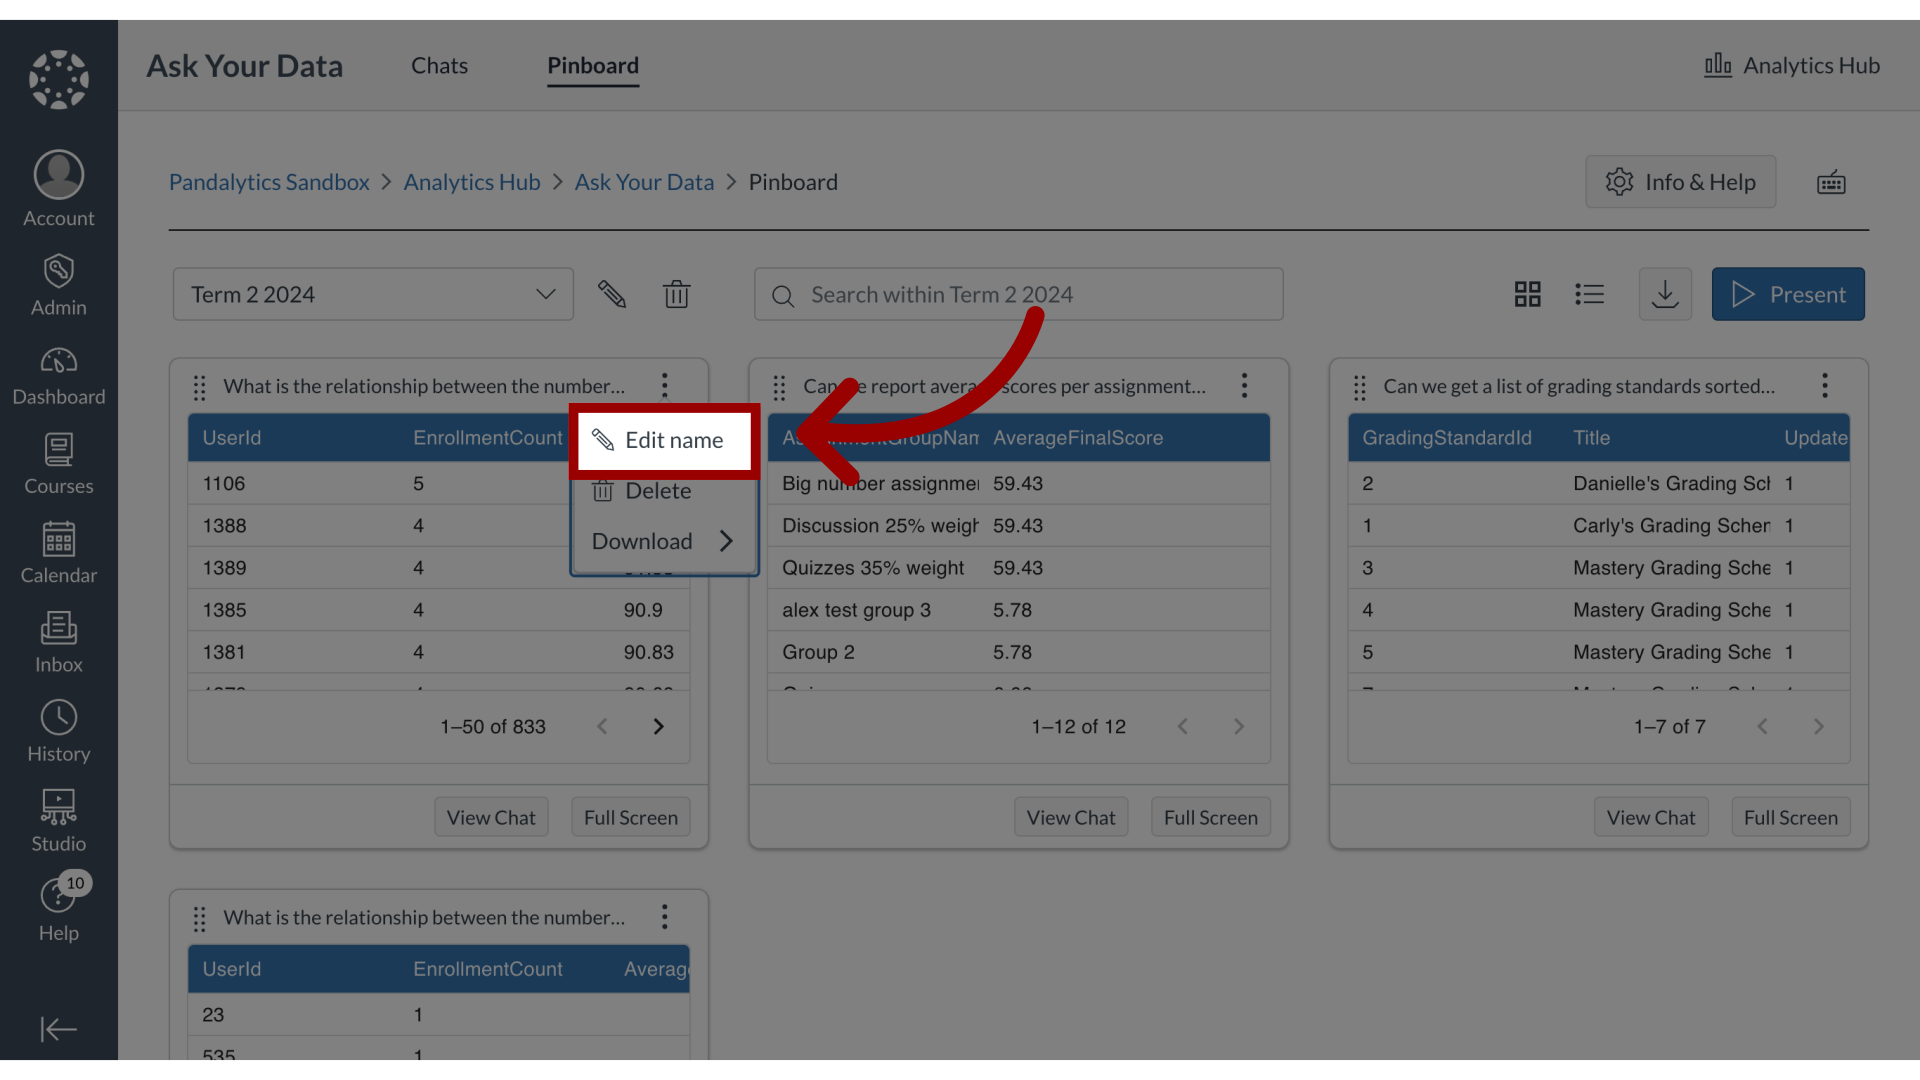Click the pinboard download icon button

click(x=1665, y=294)
